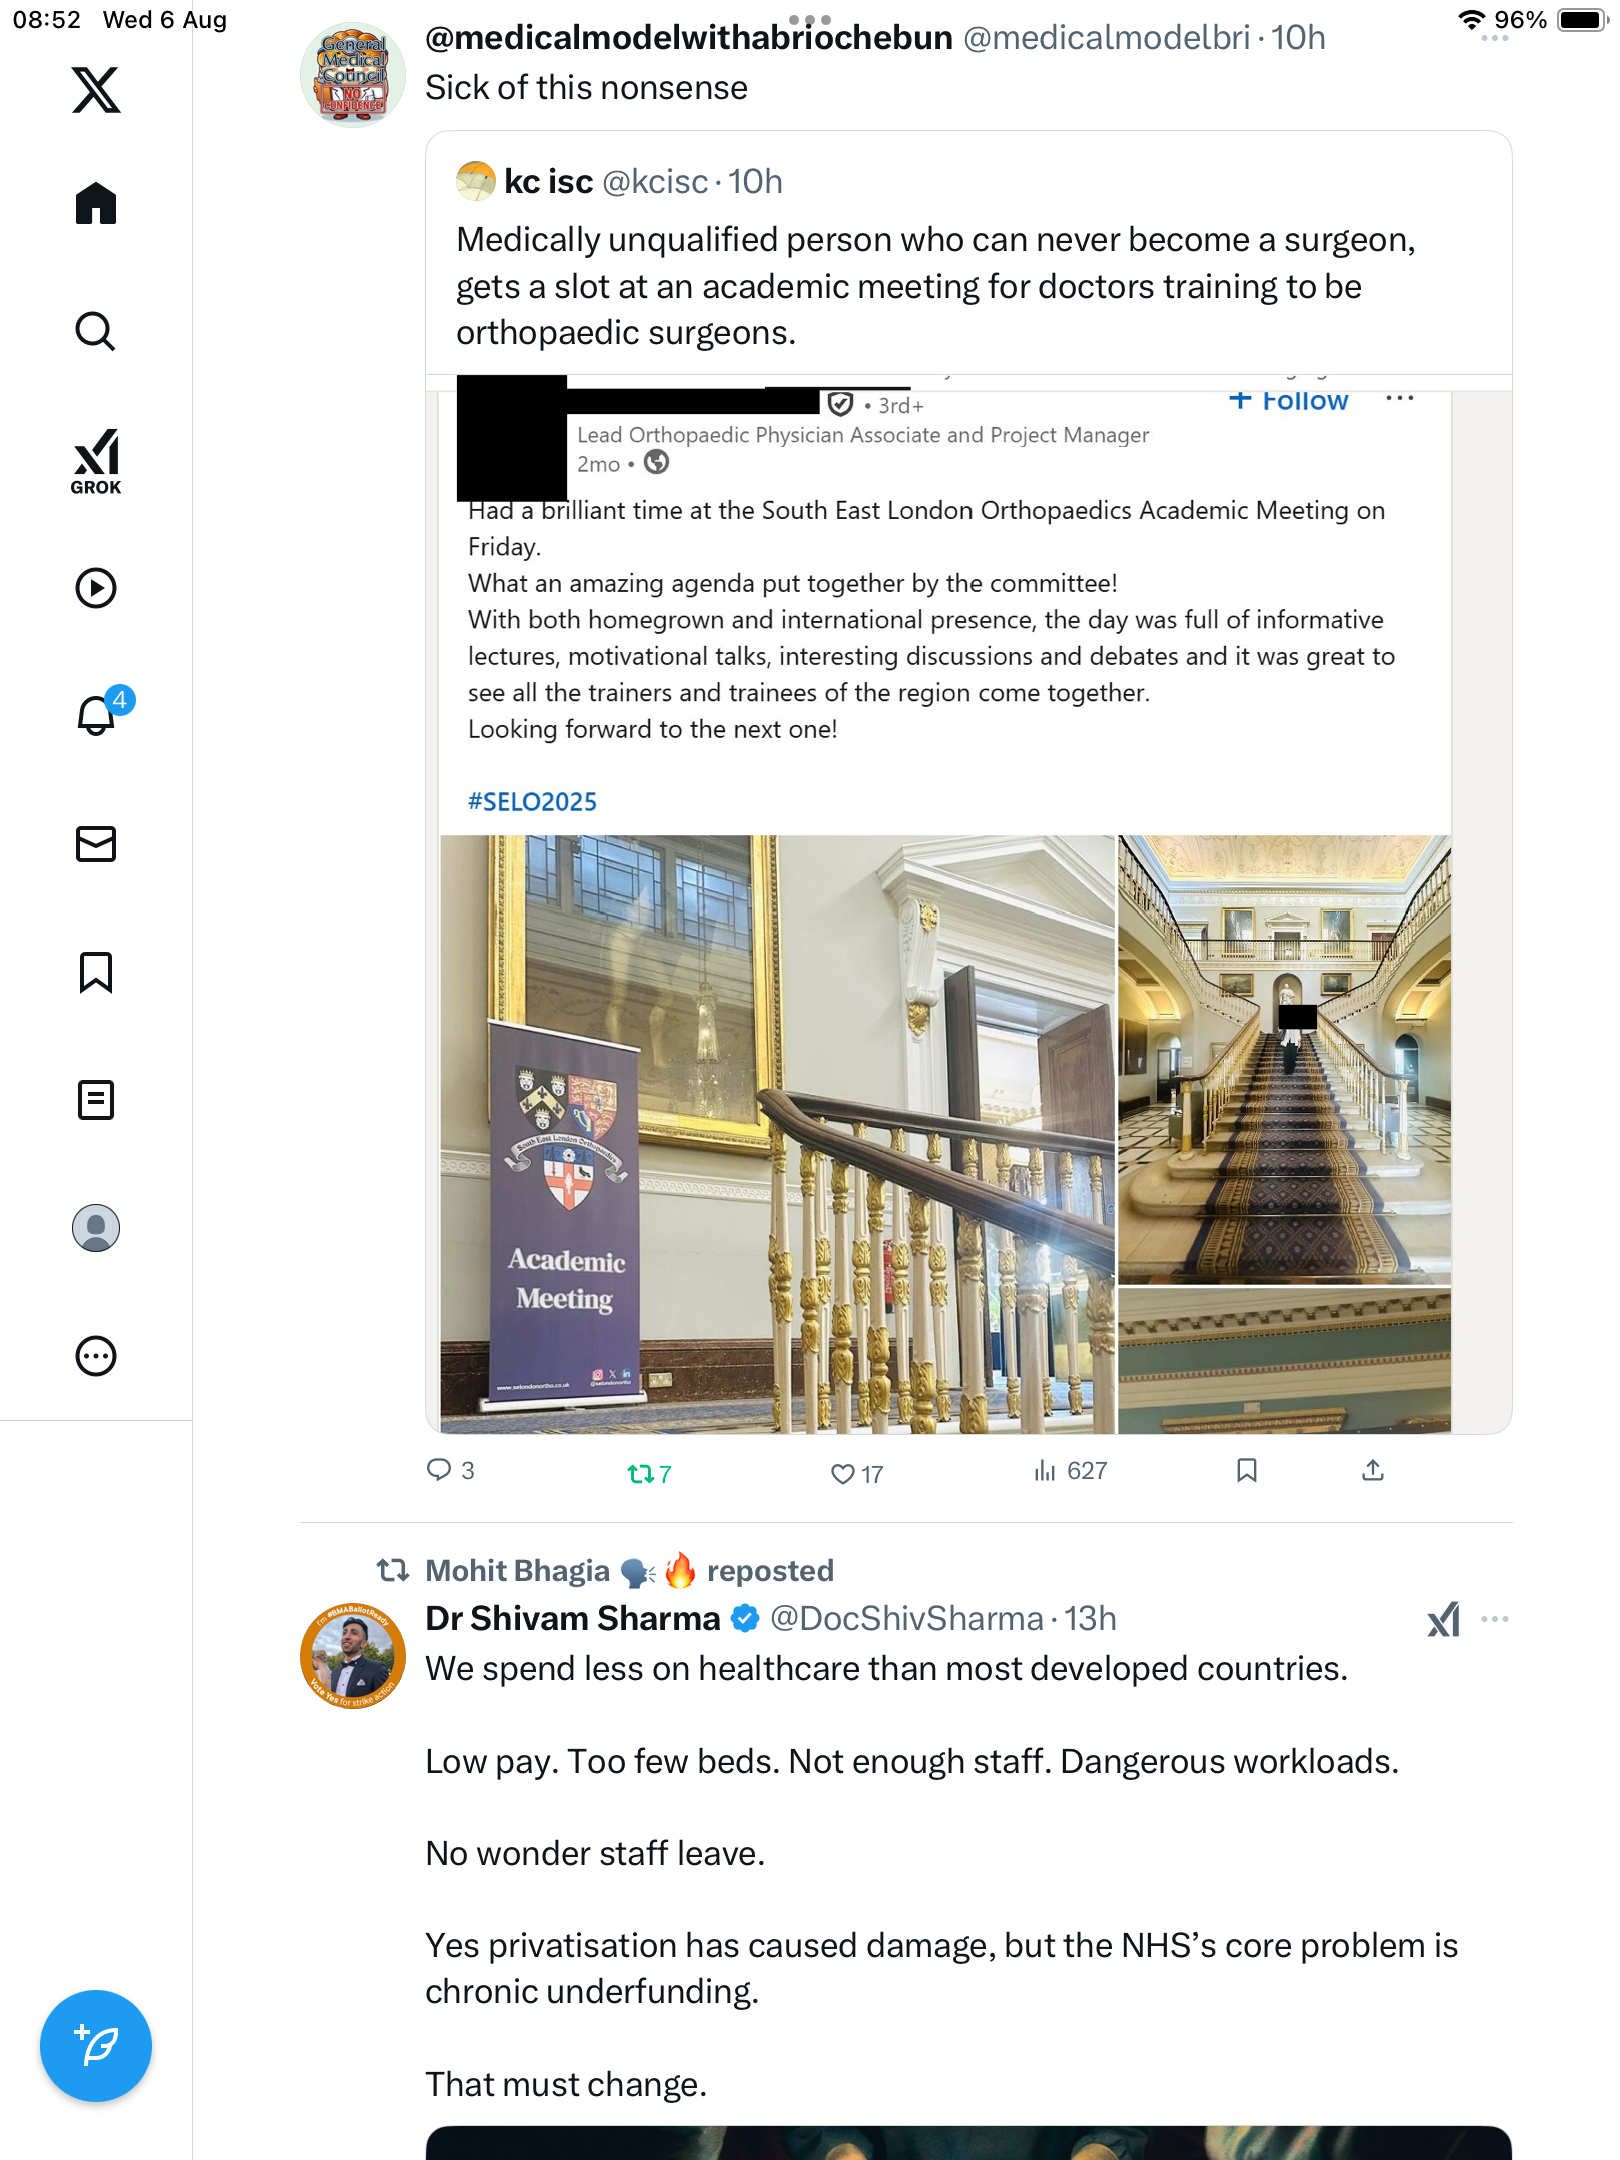Bookmark the medicalmodelbri post
This screenshot has width=1620, height=2160.
pyautogui.click(x=1246, y=1470)
